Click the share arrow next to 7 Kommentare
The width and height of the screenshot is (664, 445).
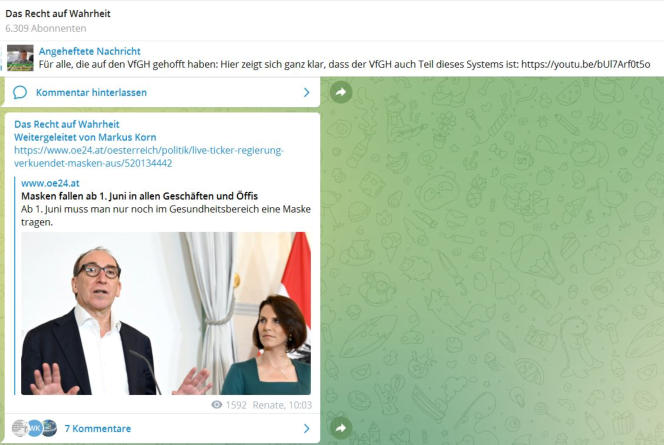click(x=341, y=428)
